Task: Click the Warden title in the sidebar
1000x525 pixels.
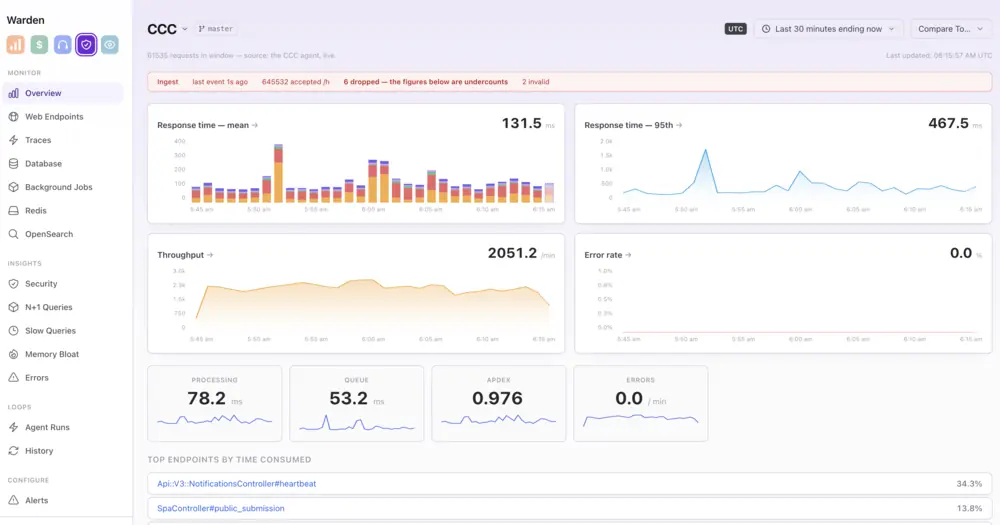Action: tap(26, 20)
